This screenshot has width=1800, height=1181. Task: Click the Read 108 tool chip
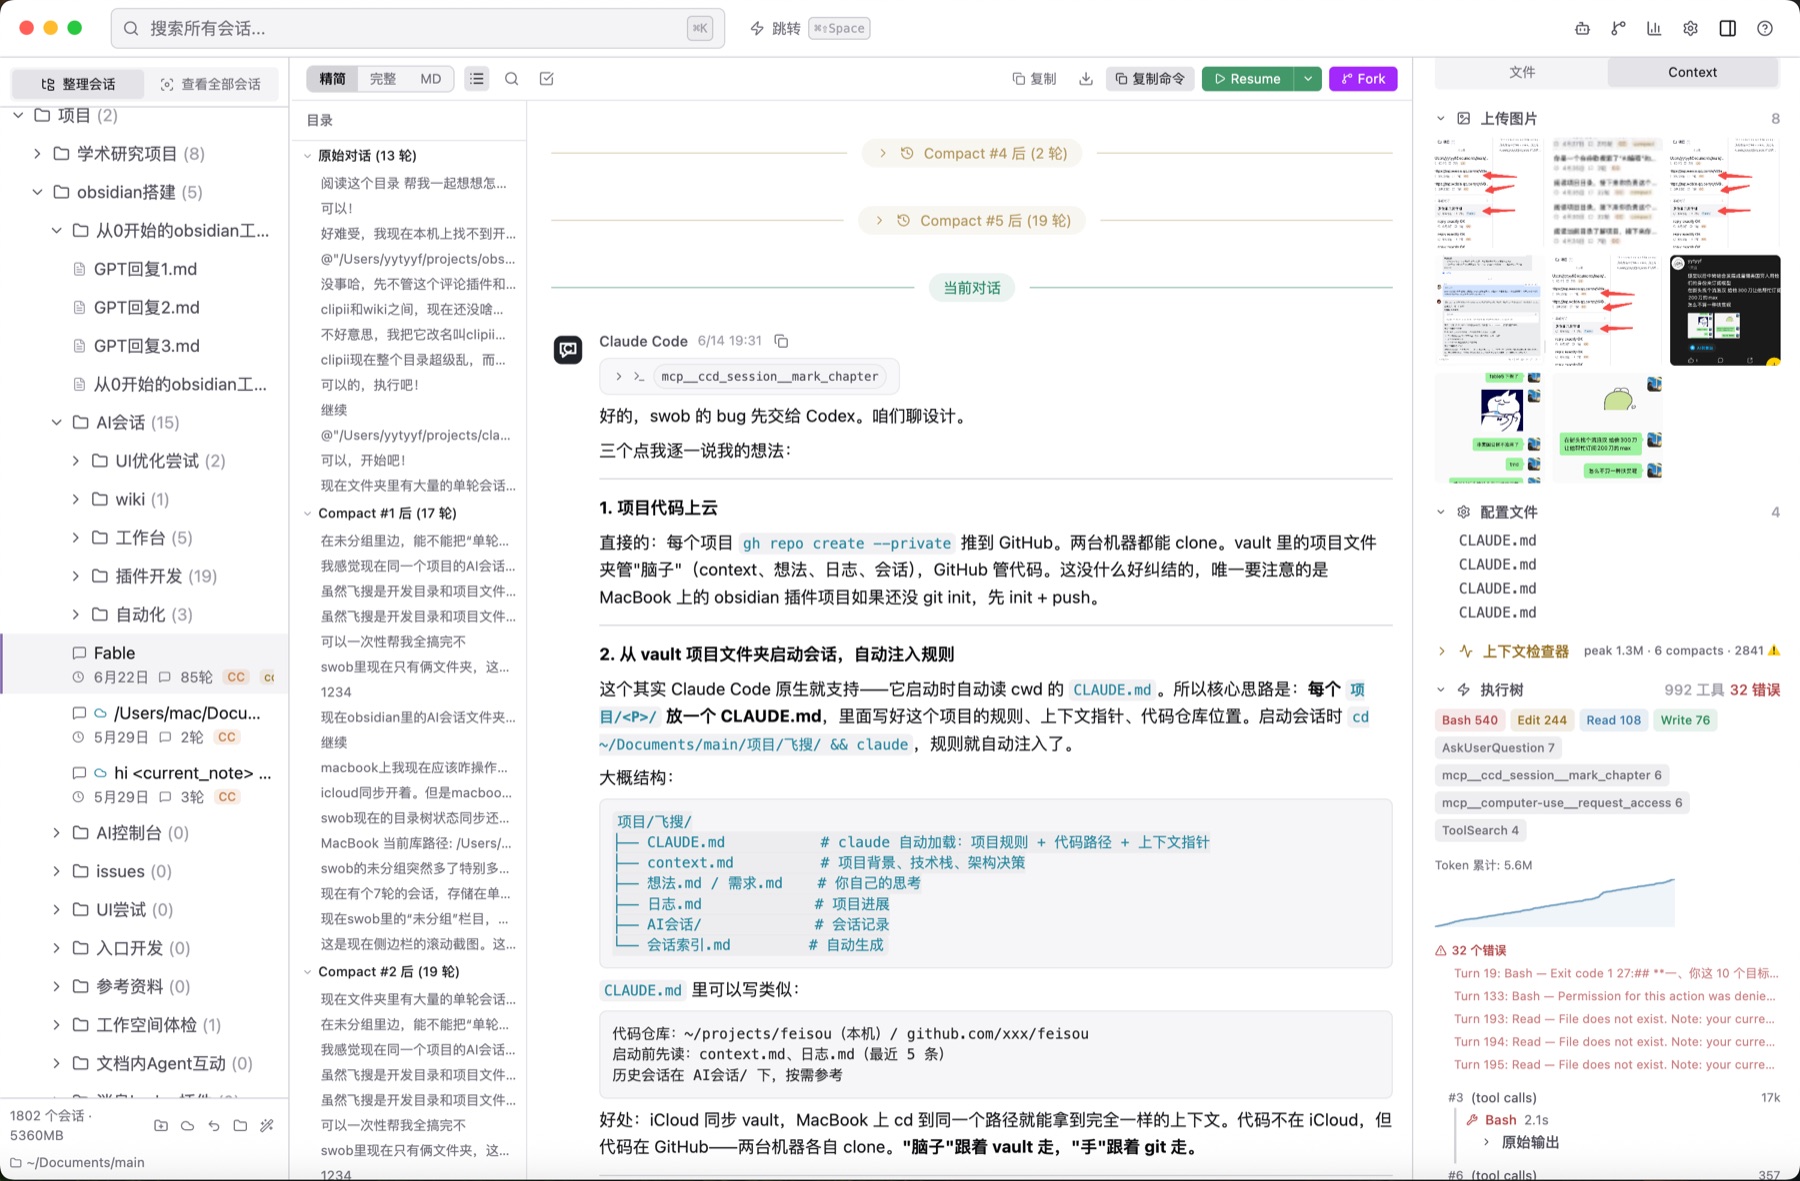[1613, 720]
